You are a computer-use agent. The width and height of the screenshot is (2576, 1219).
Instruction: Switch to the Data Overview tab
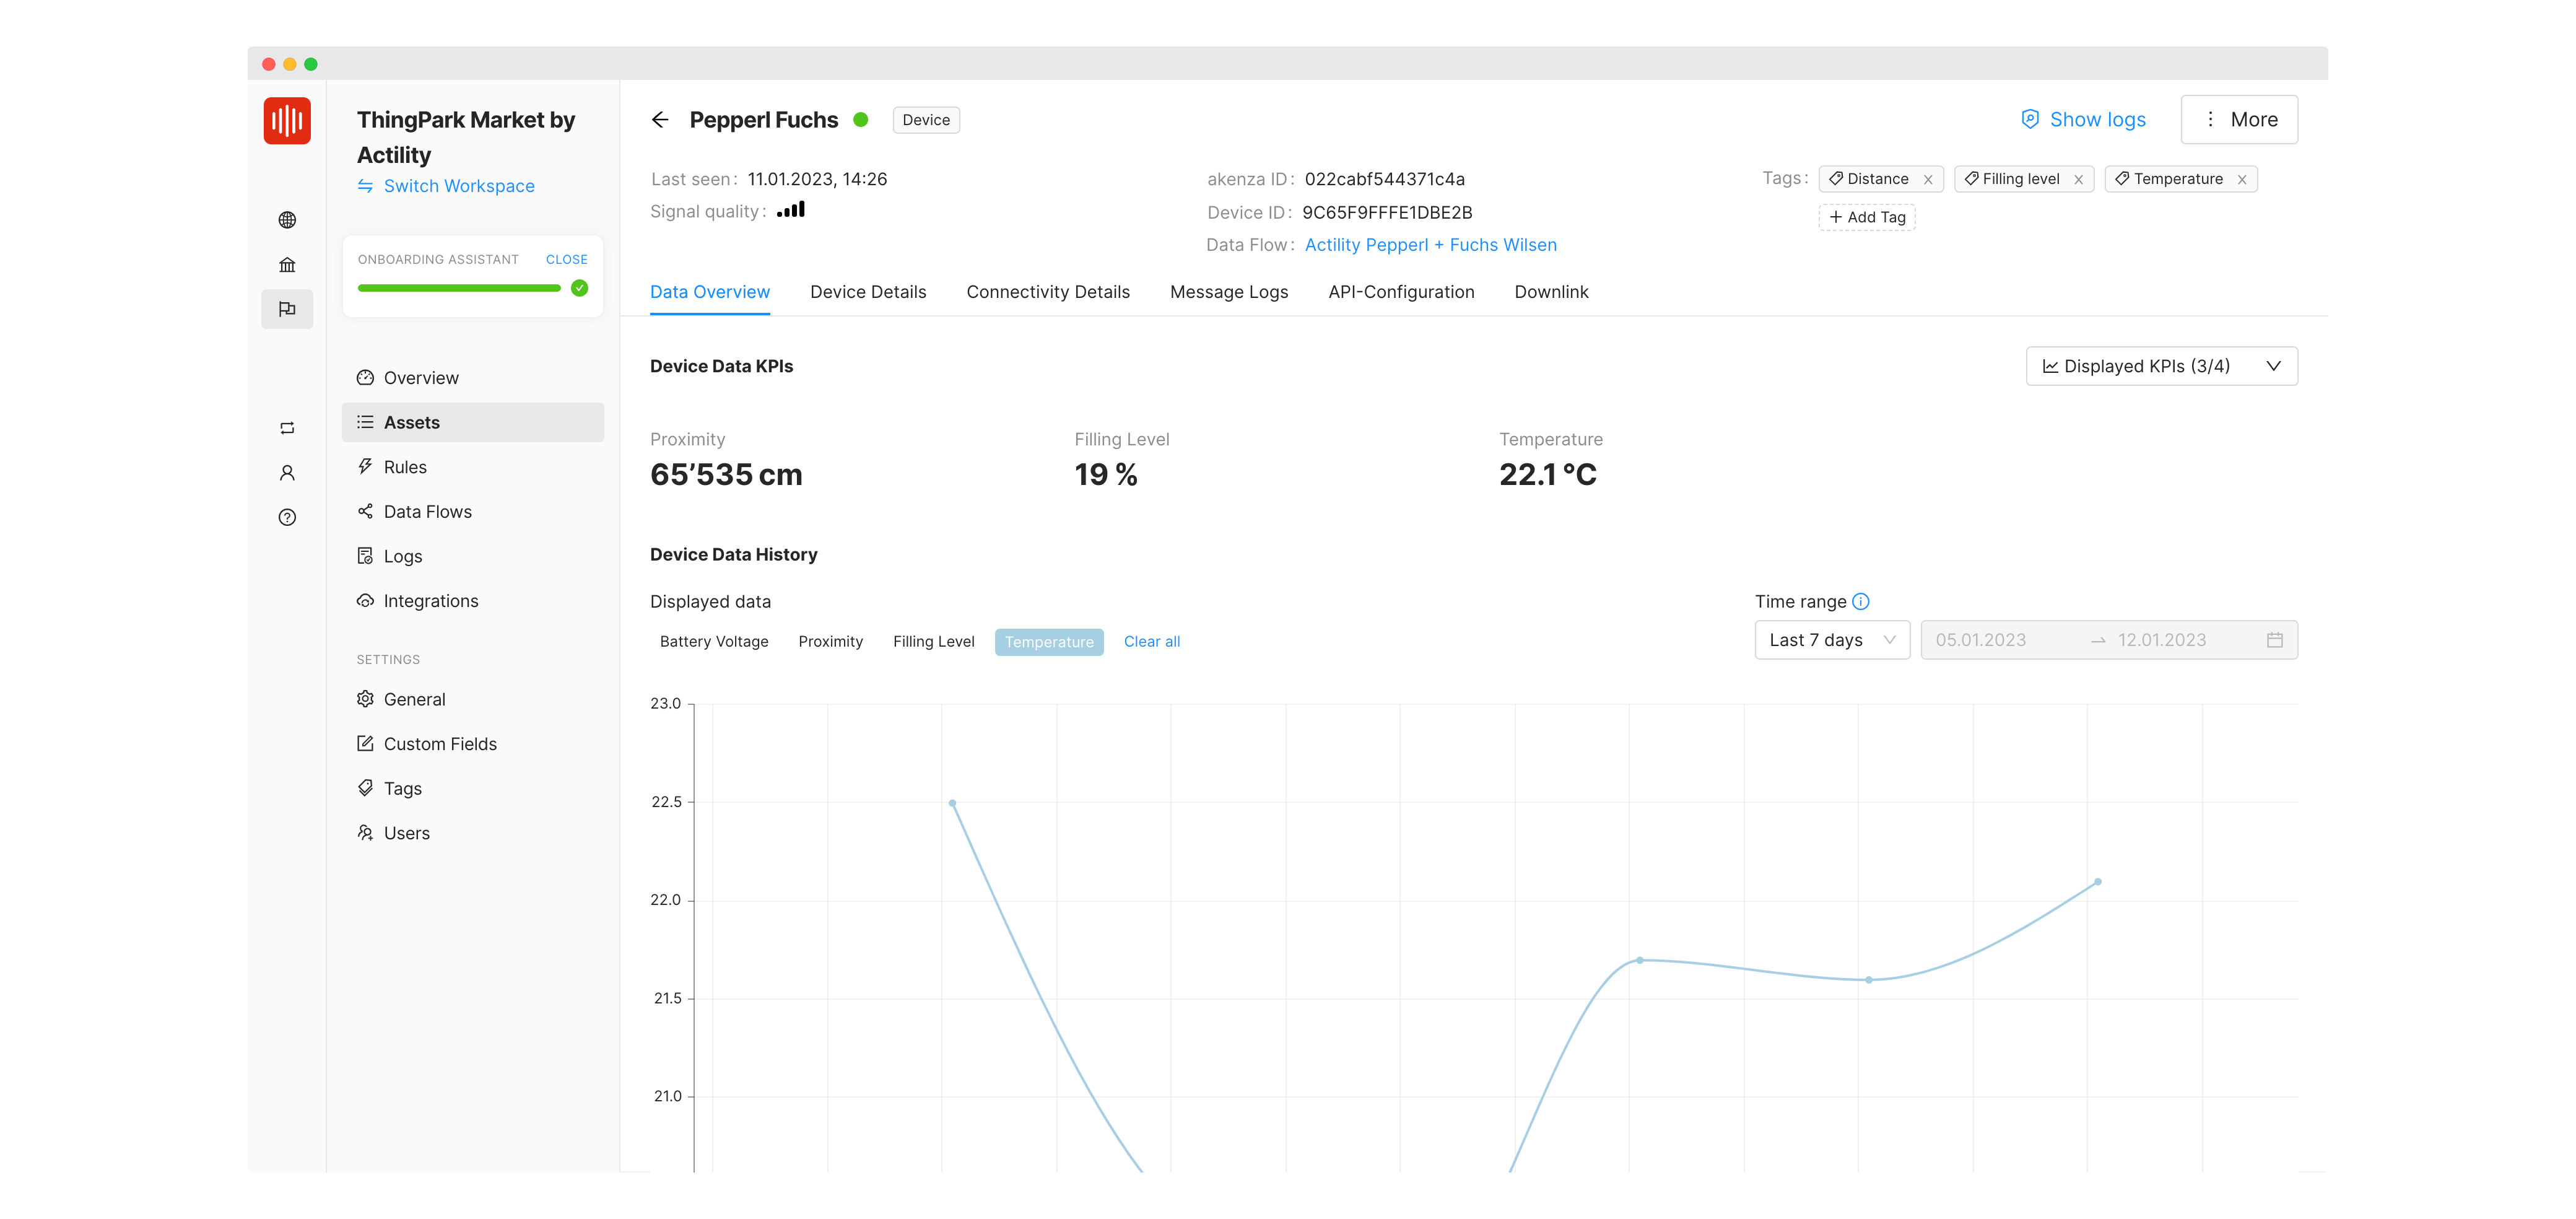point(710,292)
